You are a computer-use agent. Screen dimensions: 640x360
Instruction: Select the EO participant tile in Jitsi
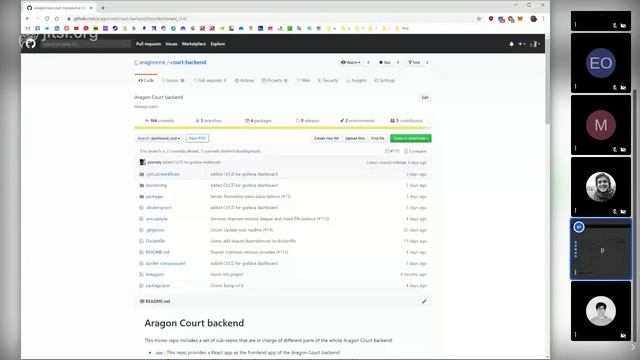click(600, 63)
